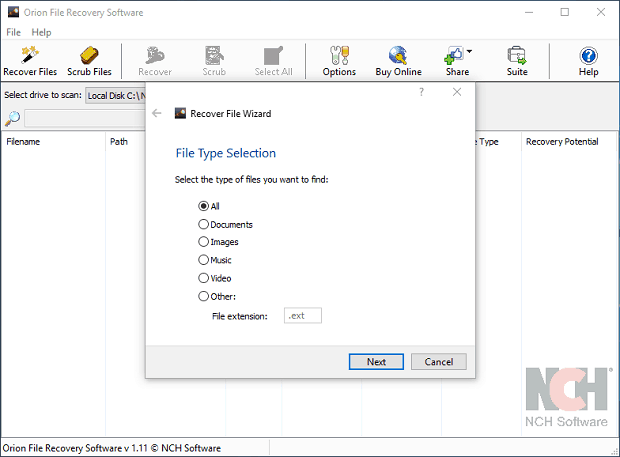Minimize the Orion main window
The width and height of the screenshot is (620, 457).
tap(529, 12)
